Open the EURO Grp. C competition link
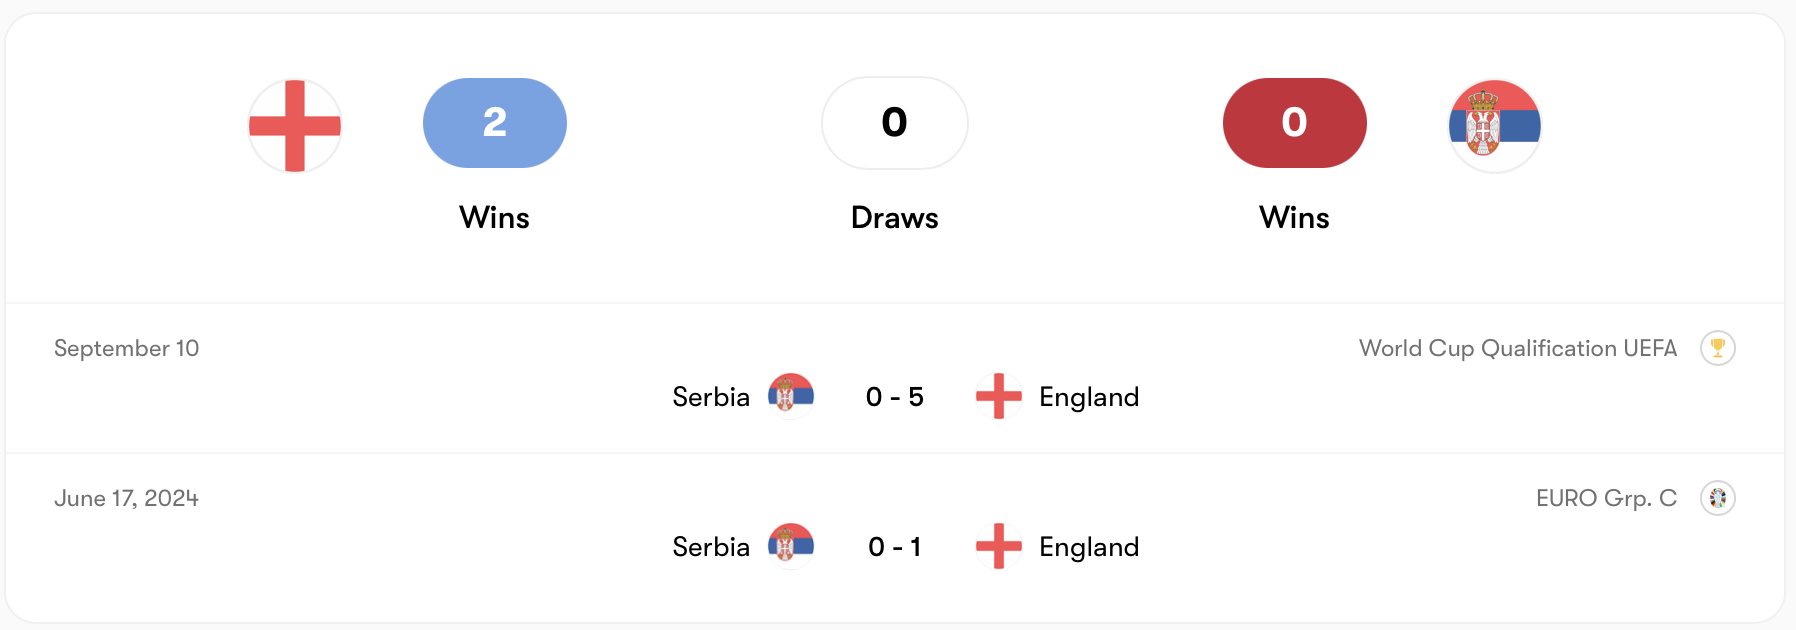 tap(1605, 498)
